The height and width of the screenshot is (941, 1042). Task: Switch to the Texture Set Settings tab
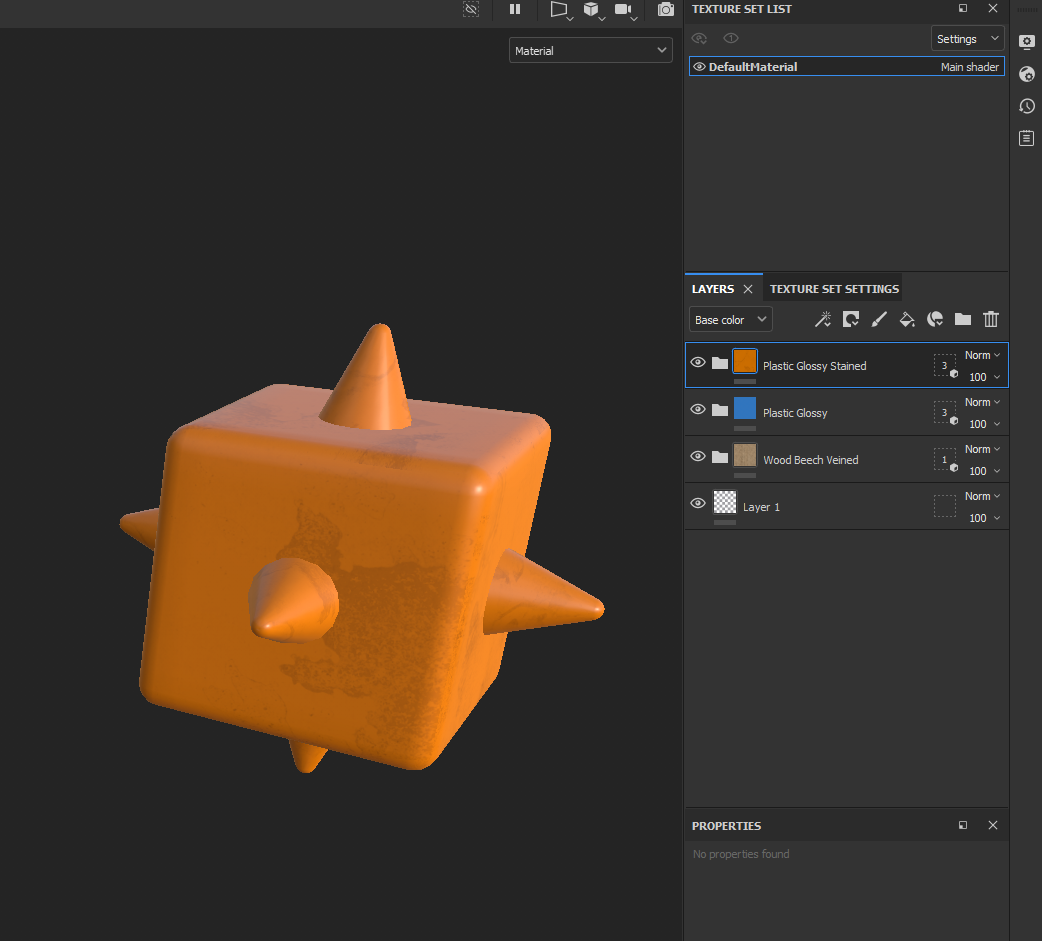point(832,287)
